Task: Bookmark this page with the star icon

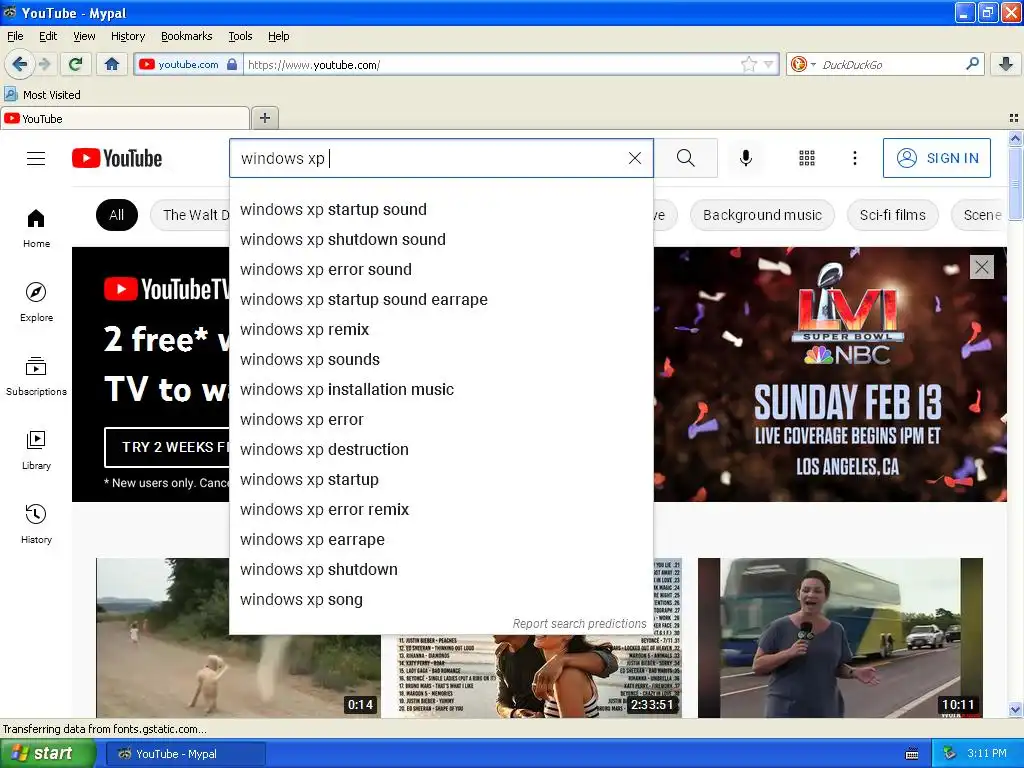Action: (x=748, y=64)
